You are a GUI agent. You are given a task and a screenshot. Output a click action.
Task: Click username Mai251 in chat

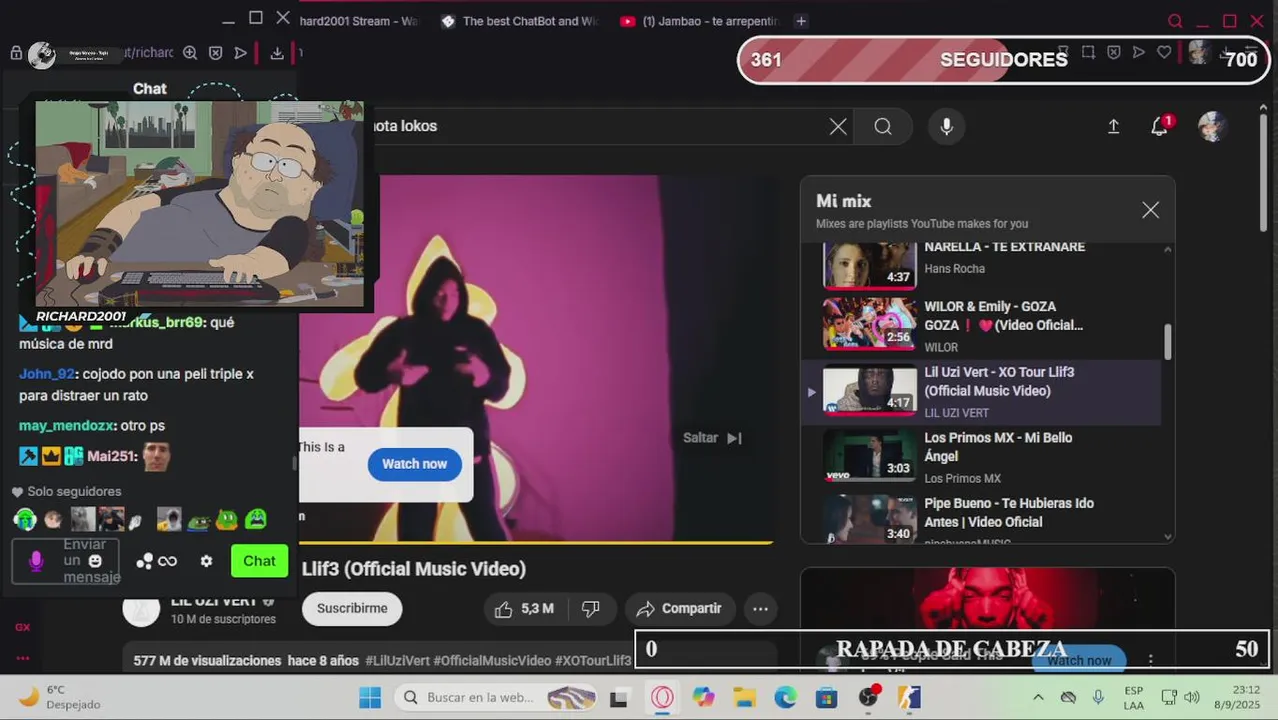coord(111,456)
